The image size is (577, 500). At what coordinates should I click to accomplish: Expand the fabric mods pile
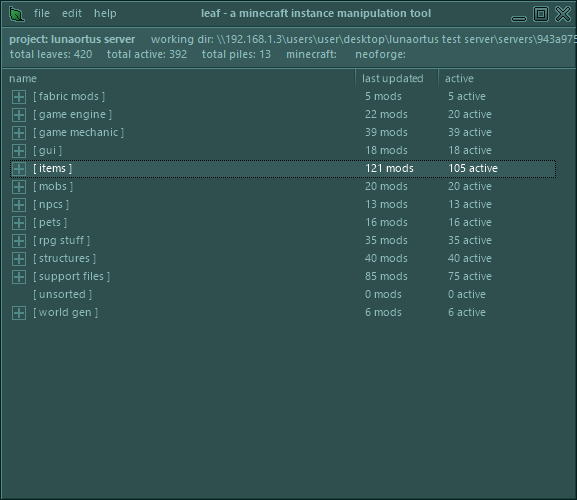pyautogui.click(x=19, y=97)
